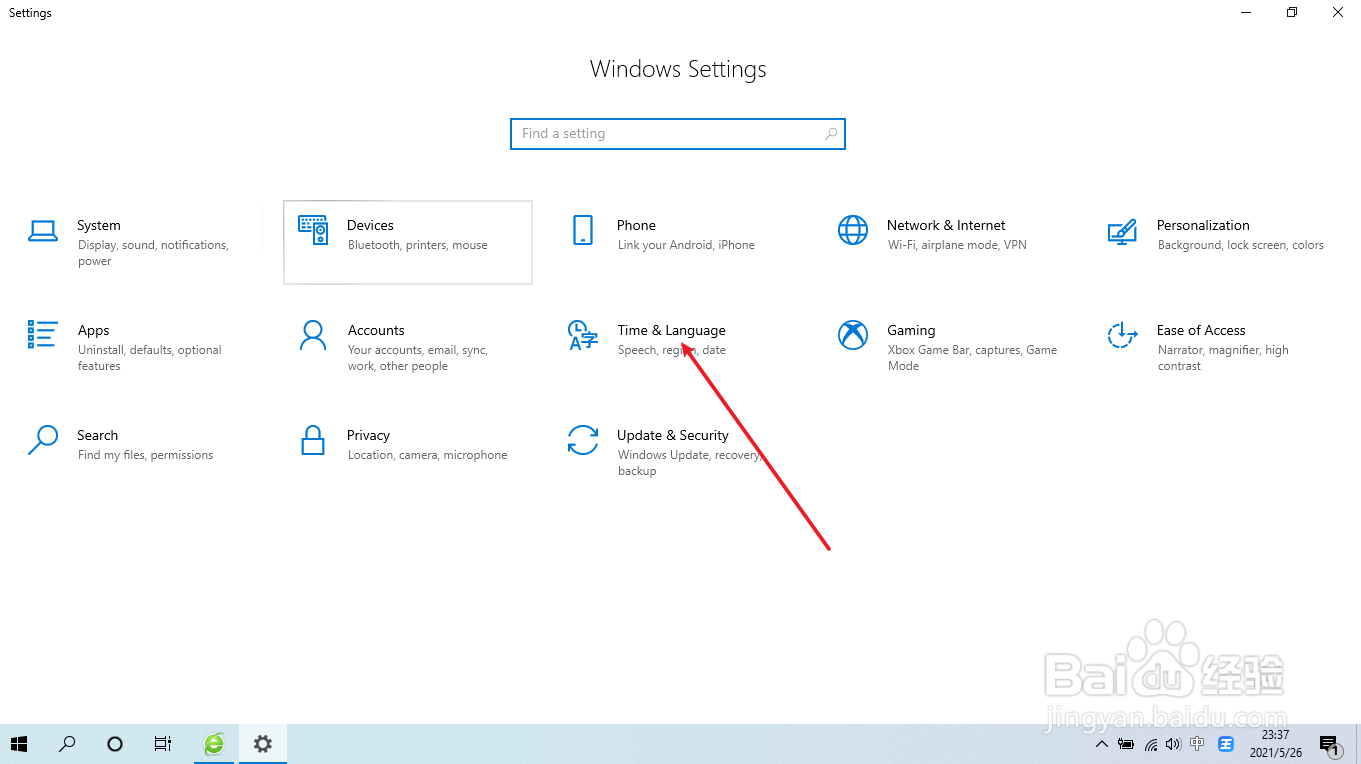Image resolution: width=1361 pixels, height=764 pixels.
Task: Open the Update & Security title
Action: pyautogui.click(x=673, y=435)
